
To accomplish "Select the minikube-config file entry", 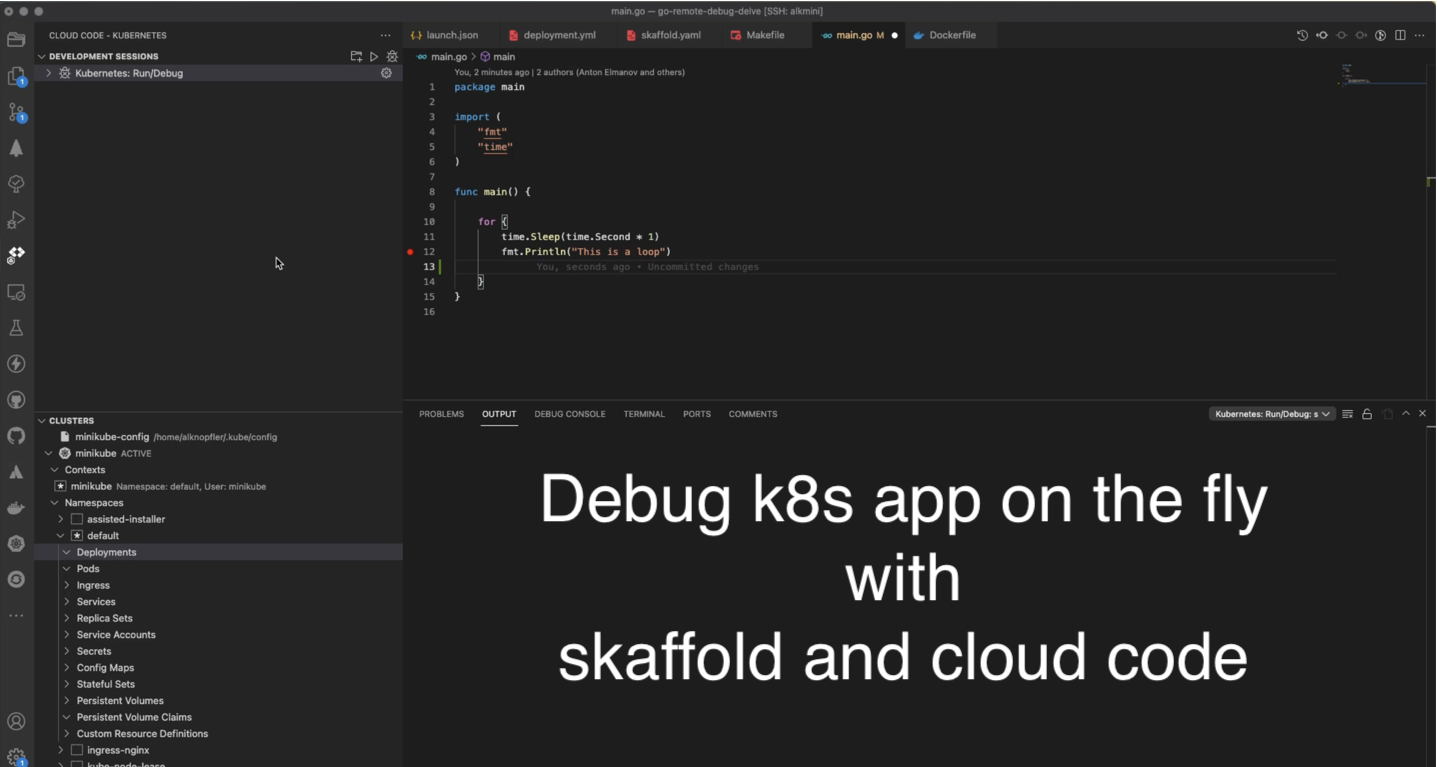I will click(218, 437).
